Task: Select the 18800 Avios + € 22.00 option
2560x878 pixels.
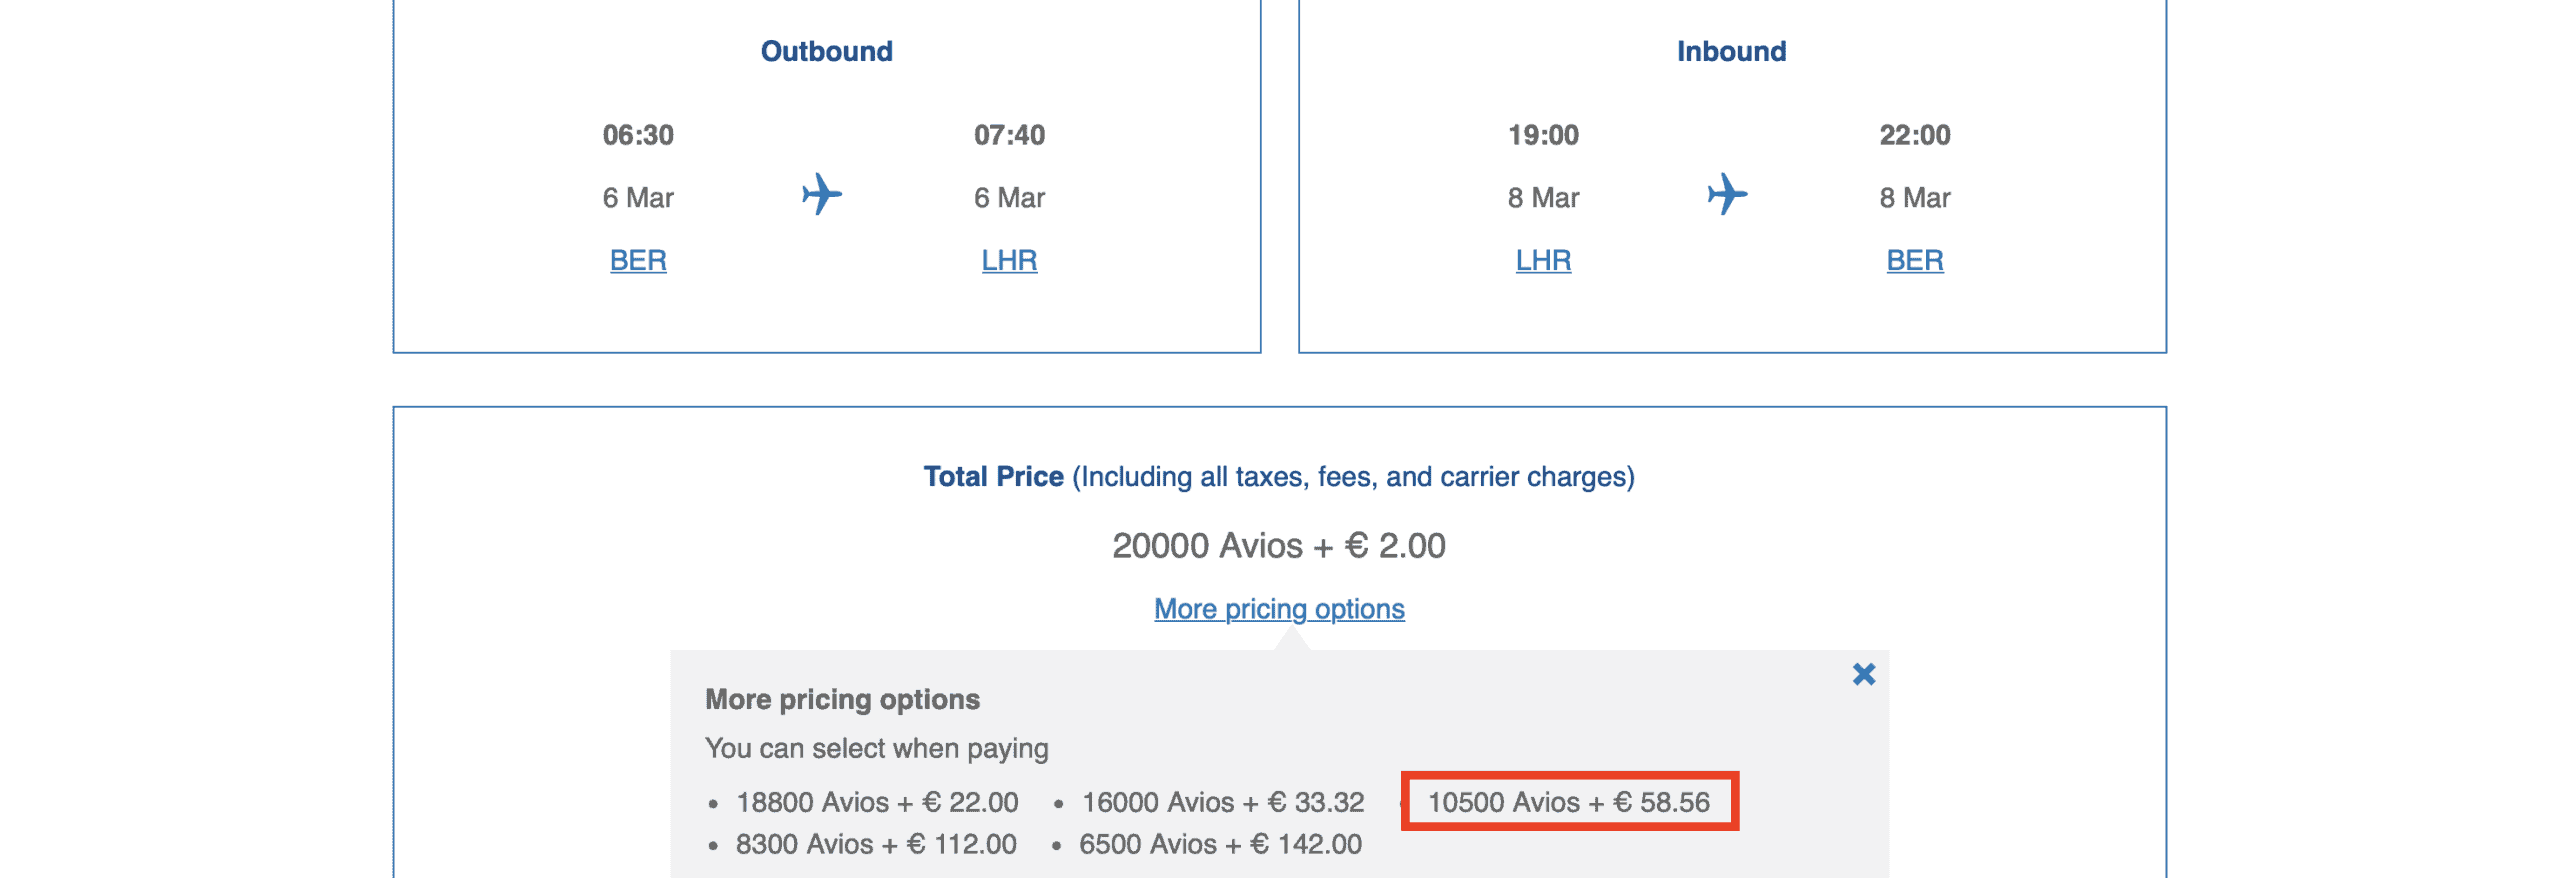Action: [877, 802]
